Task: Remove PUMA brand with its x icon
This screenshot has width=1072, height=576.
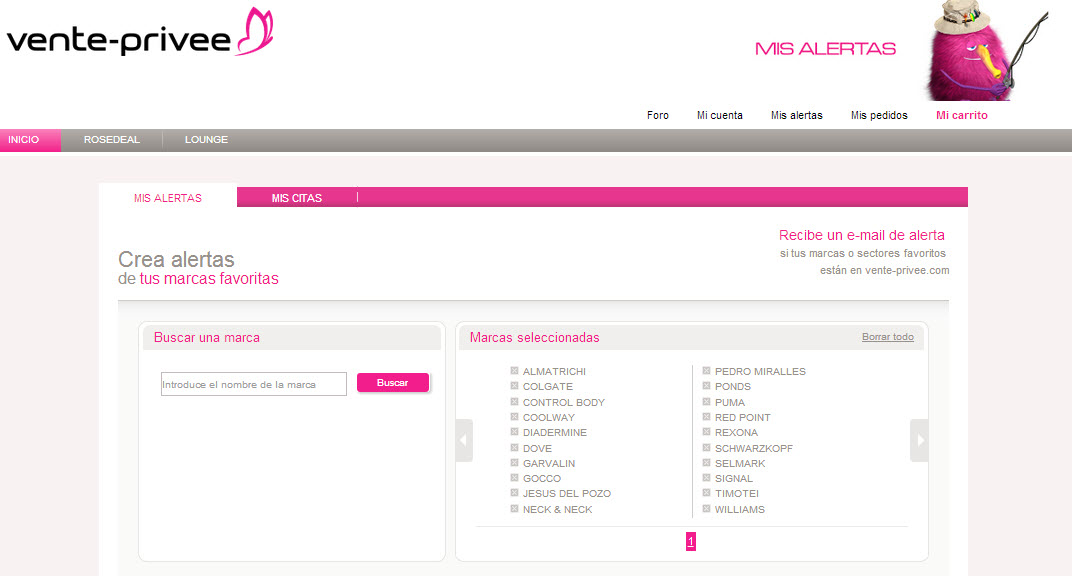Action: (706, 402)
